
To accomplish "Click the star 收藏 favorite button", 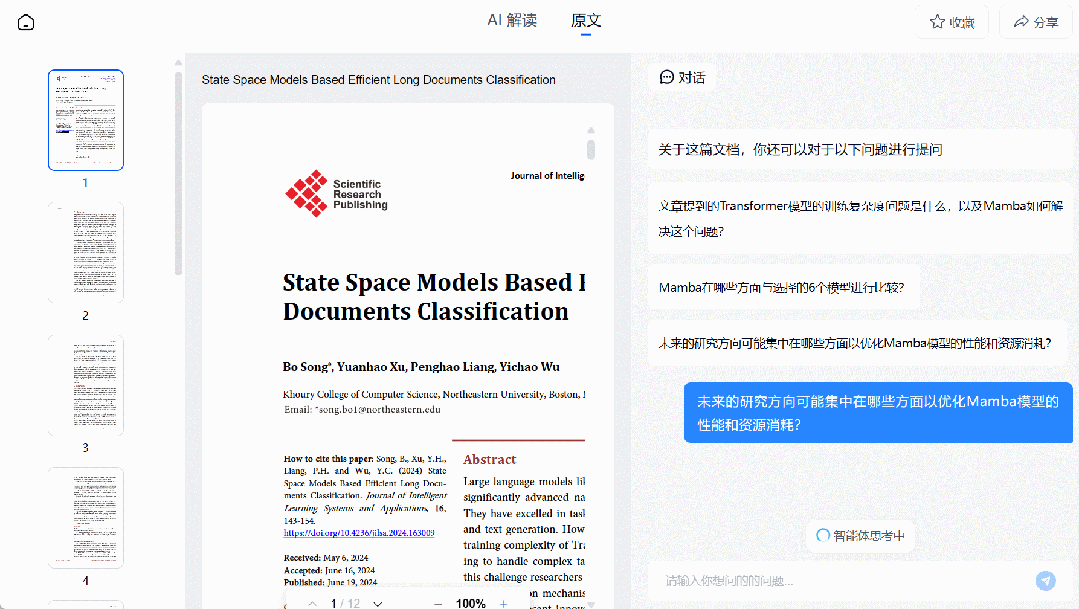I will pyautogui.click(x=952, y=22).
